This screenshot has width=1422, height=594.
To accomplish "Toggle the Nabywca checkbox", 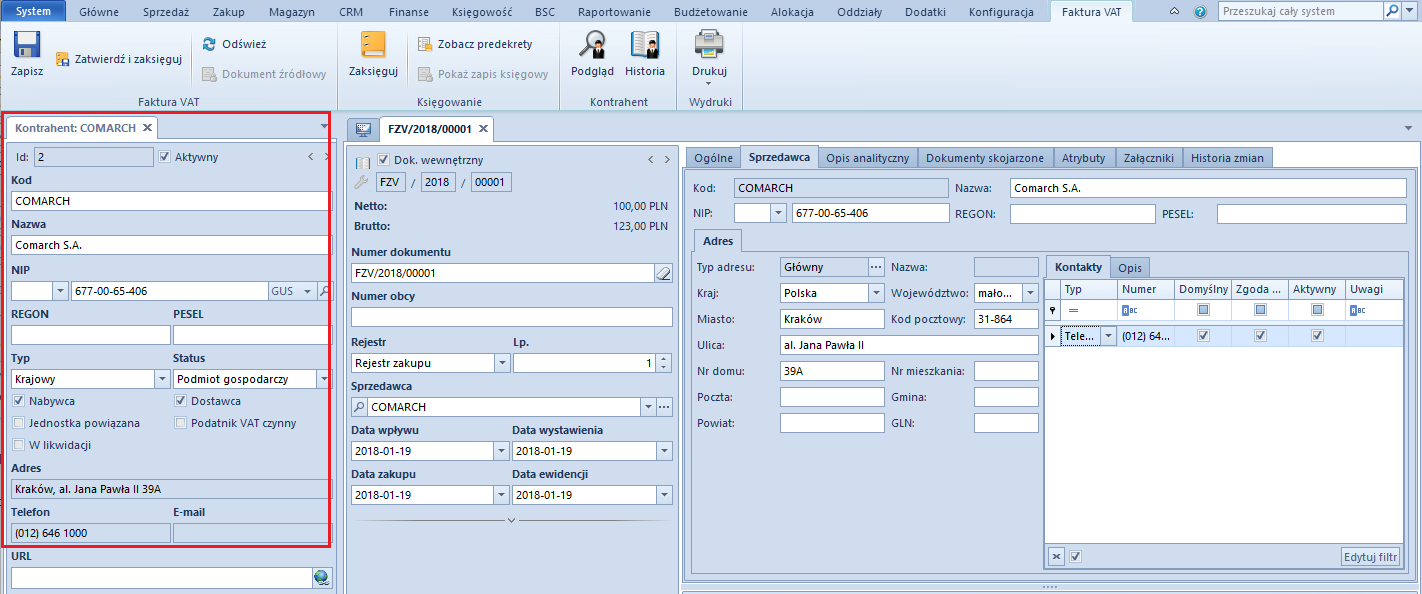I will coord(19,401).
